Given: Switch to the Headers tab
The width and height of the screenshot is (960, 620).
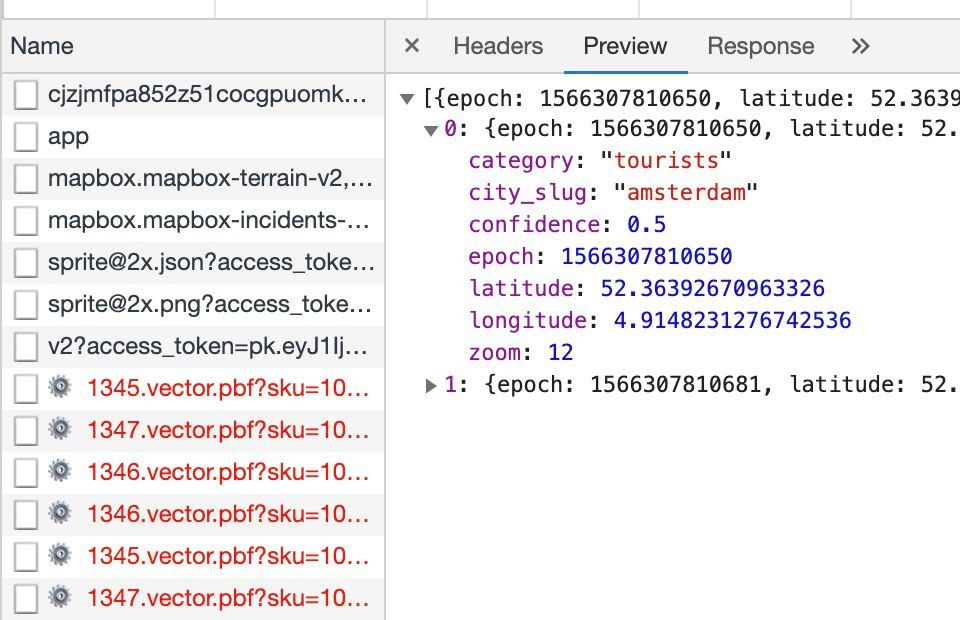Looking at the screenshot, I should (498, 46).
